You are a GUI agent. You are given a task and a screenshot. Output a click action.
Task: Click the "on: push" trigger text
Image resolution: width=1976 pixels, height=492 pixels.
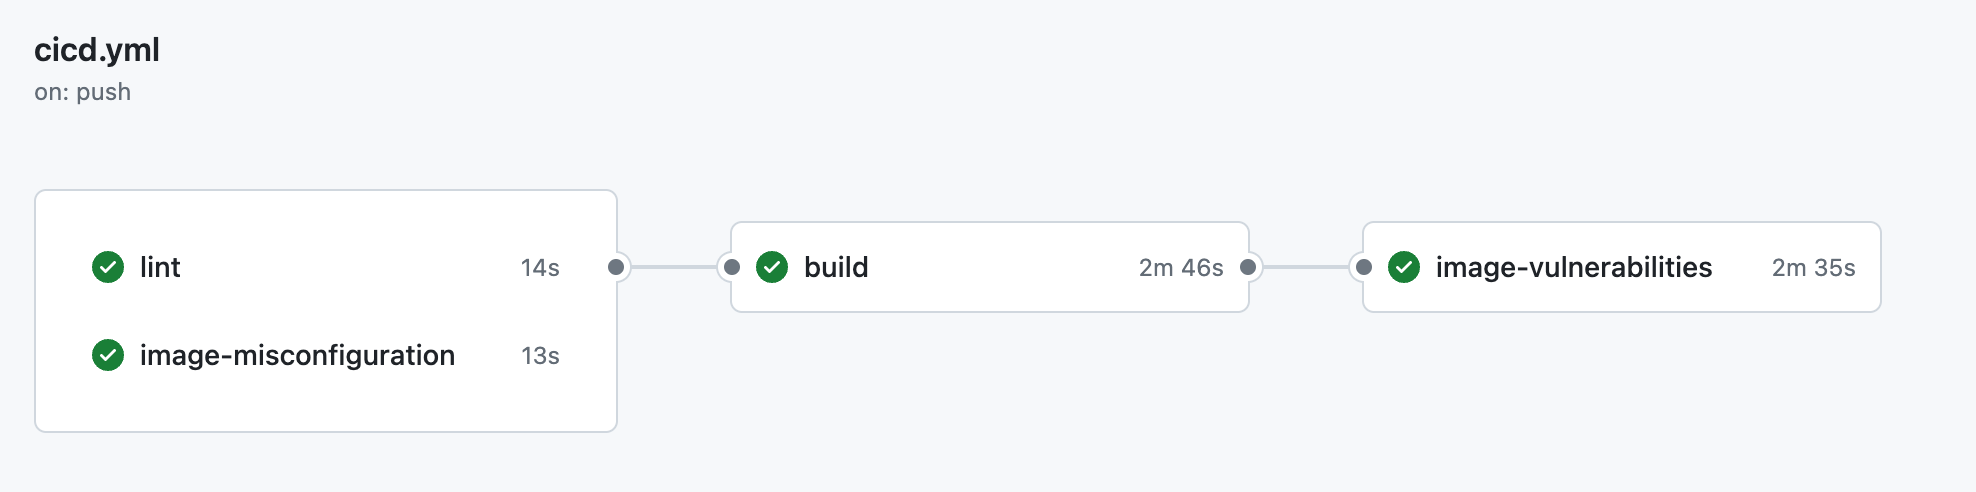[x=82, y=92]
